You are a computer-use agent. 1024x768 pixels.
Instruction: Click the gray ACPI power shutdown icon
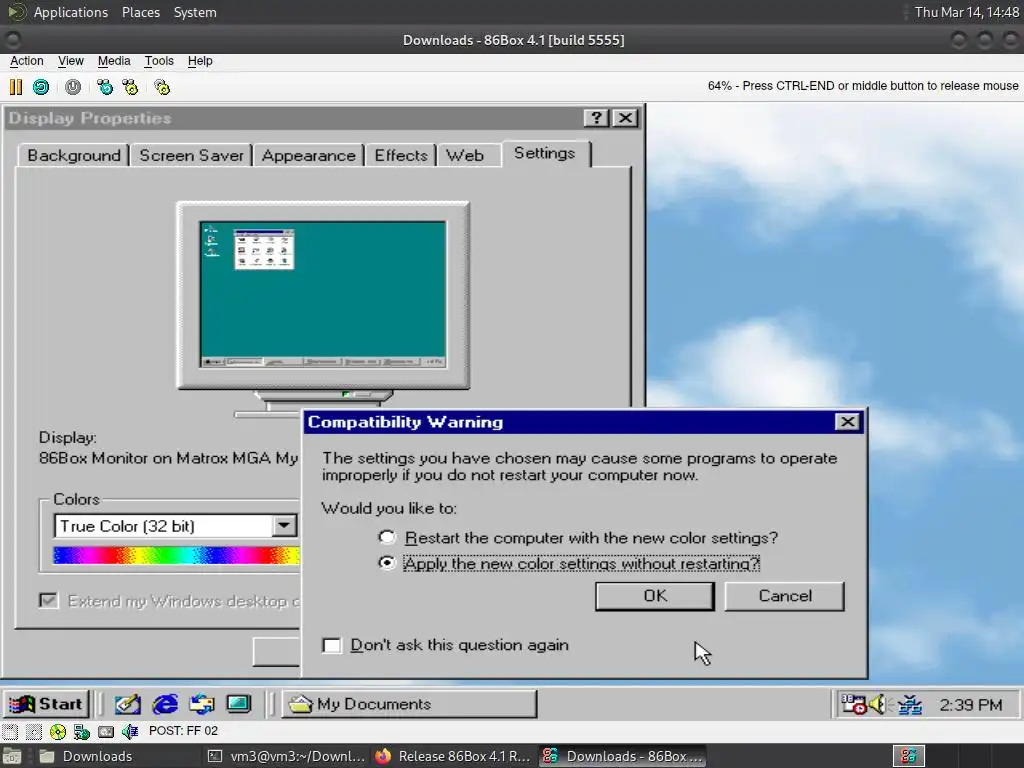pyautogui.click(x=73, y=87)
